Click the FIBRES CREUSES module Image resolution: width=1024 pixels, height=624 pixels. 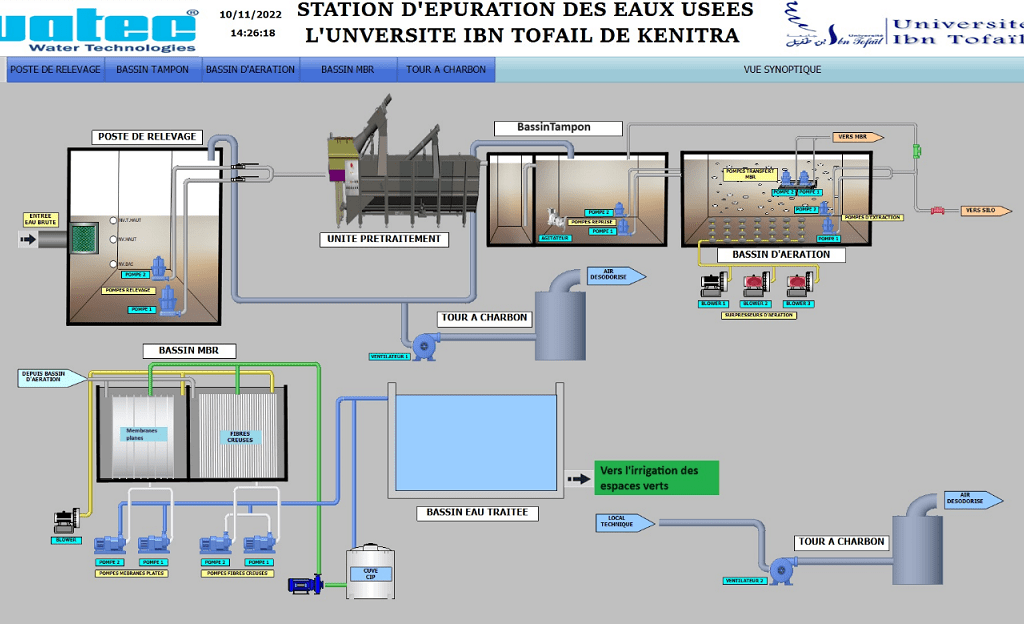point(238,436)
